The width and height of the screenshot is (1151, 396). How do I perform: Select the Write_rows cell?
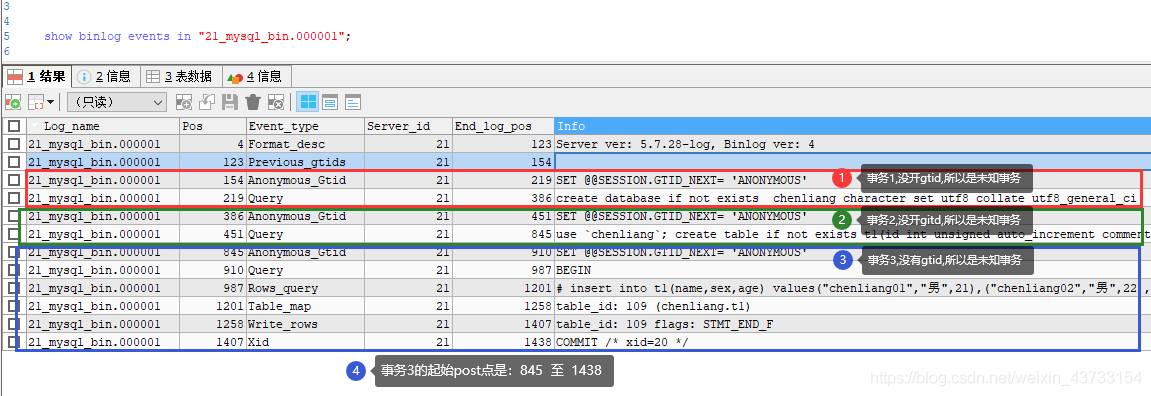coord(305,324)
